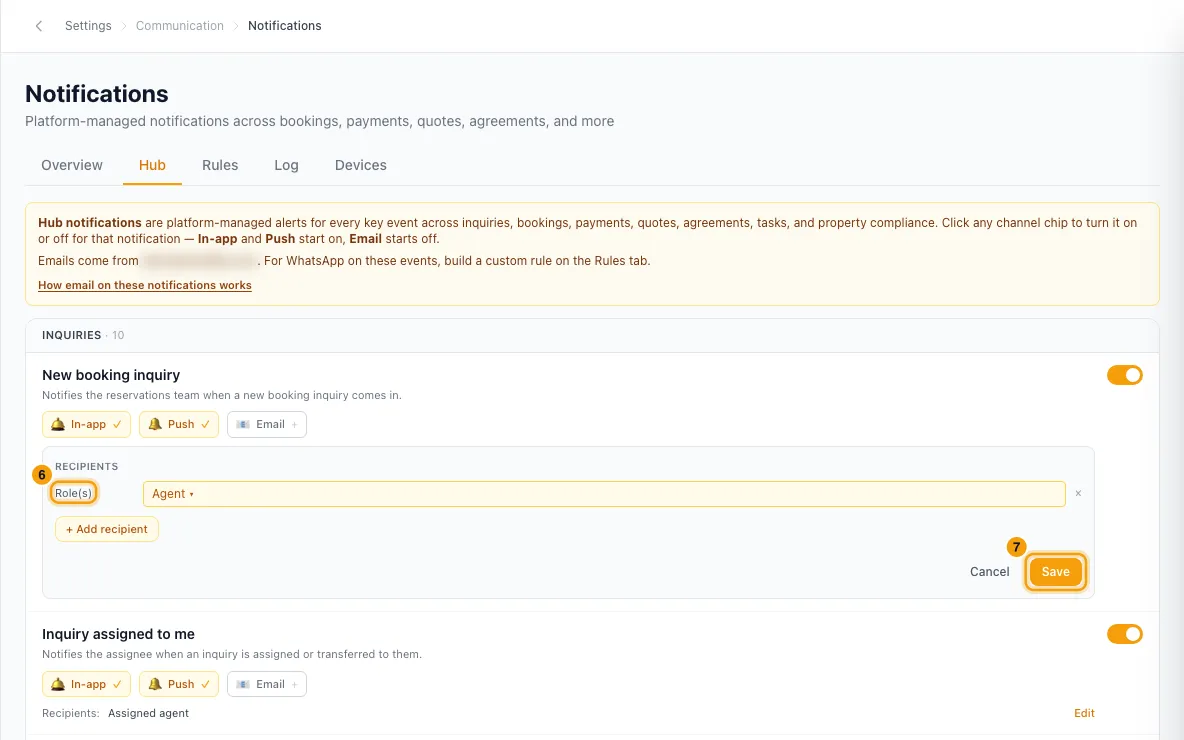Turn off Push chip for New booking inquiry
Viewport: 1184px width, 740px height.
point(179,424)
